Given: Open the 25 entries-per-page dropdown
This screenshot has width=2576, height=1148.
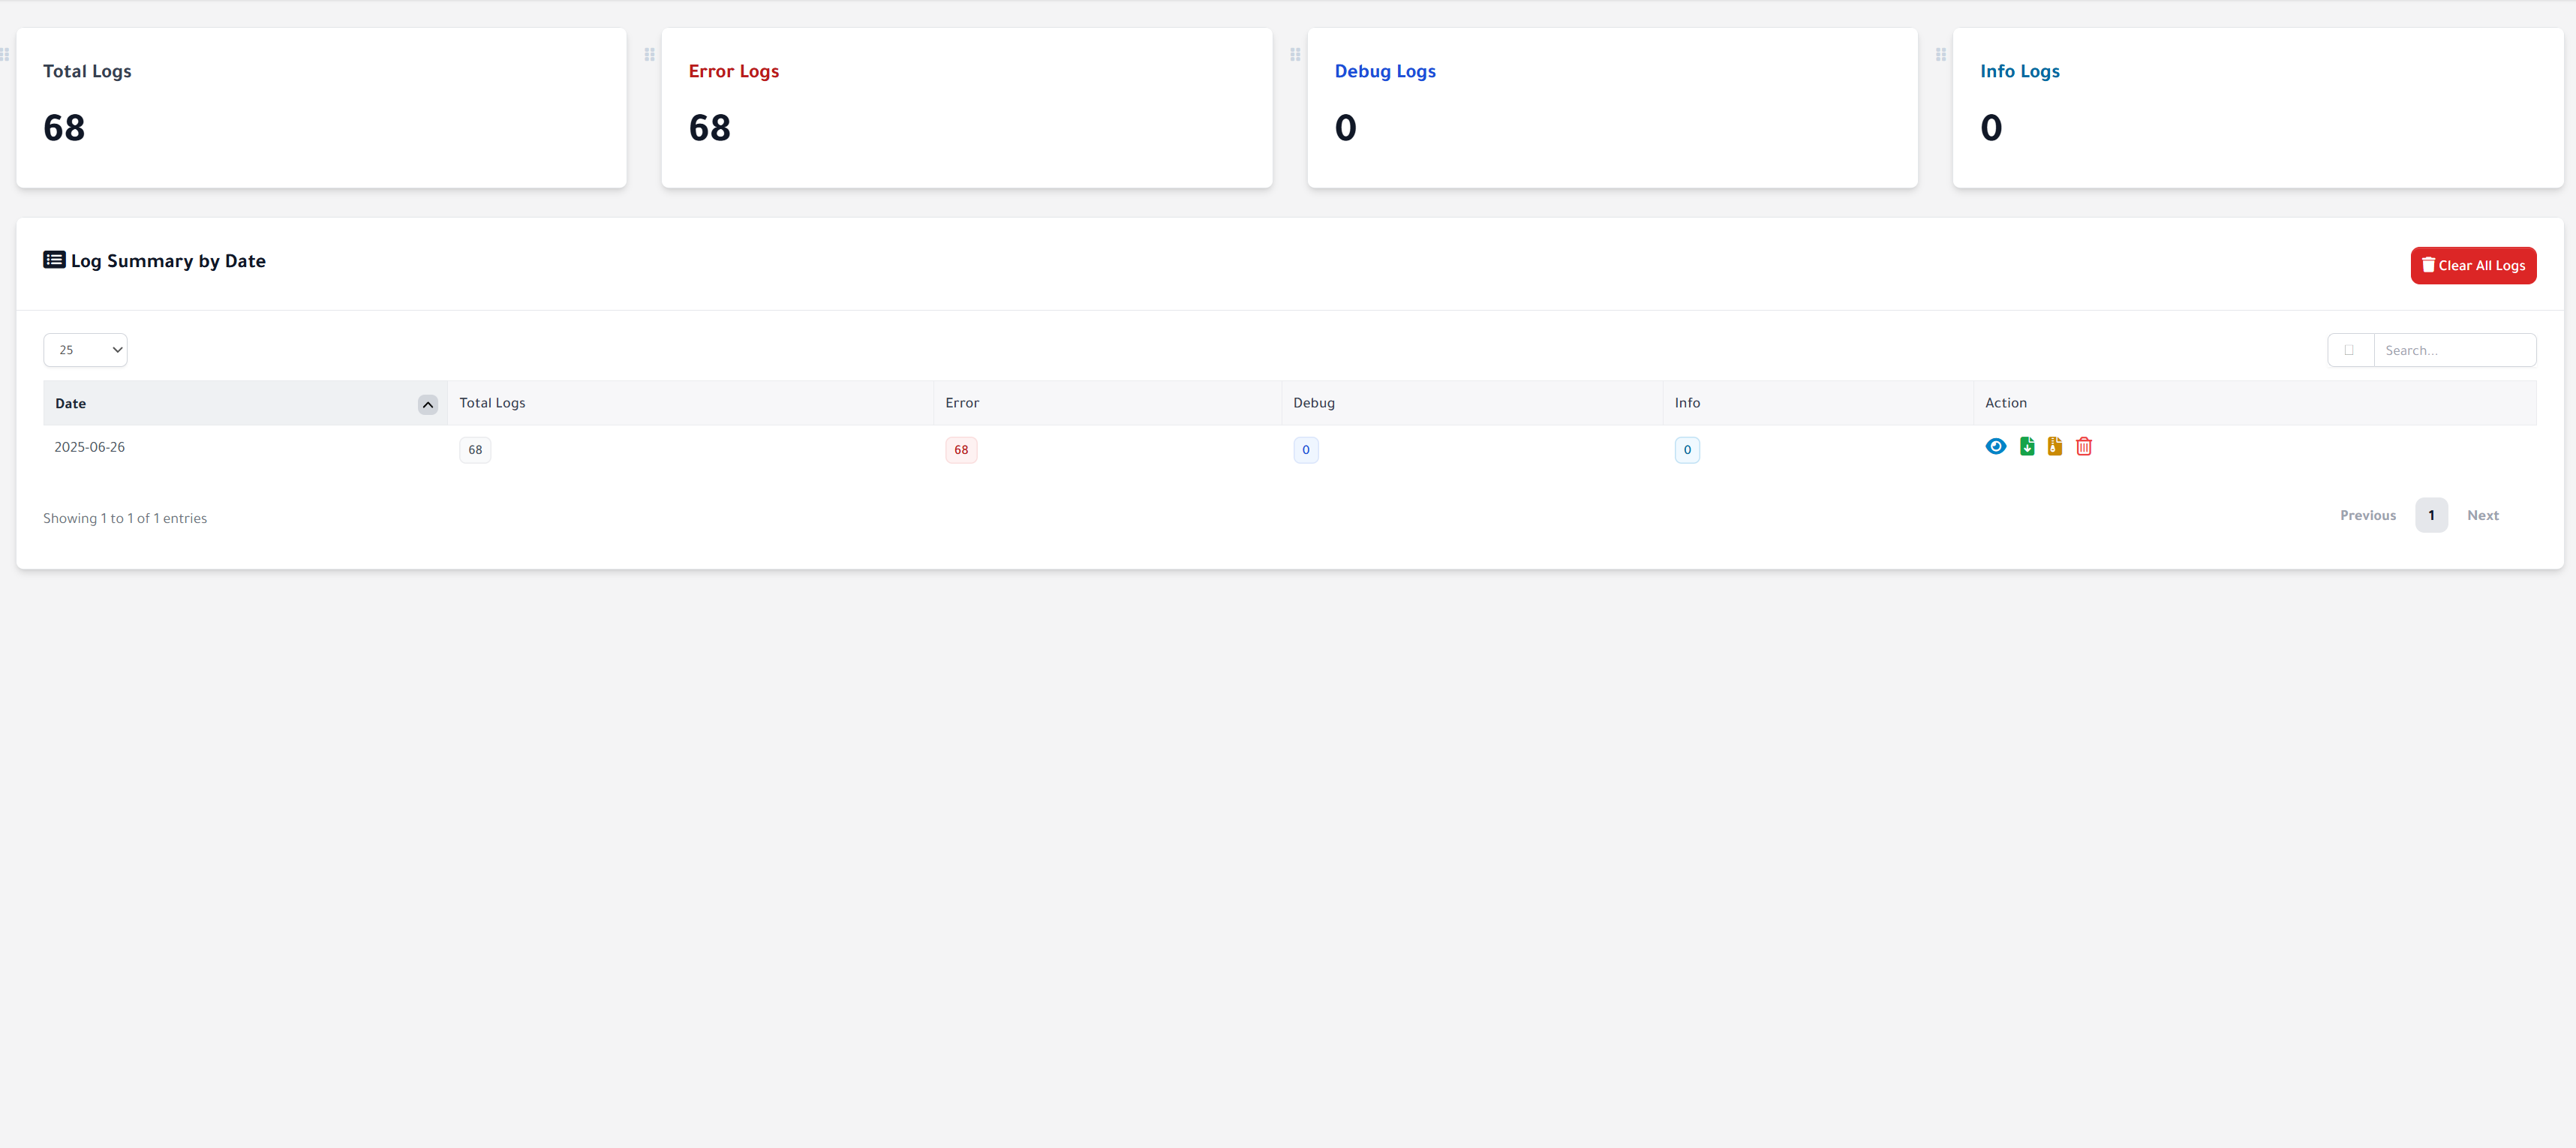Looking at the screenshot, I should (85, 350).
